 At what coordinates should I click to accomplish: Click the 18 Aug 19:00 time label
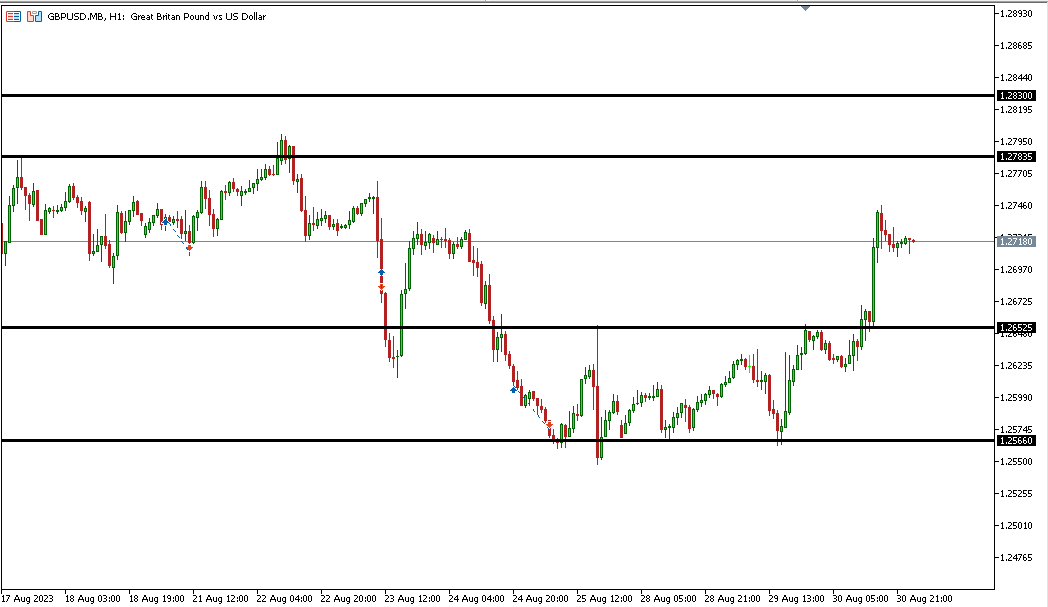tap(157, 598)
